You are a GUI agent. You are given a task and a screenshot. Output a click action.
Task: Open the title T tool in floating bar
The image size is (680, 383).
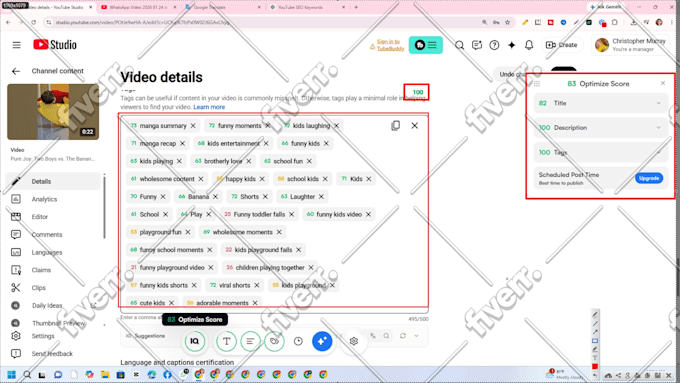click(x=226, y=341)
